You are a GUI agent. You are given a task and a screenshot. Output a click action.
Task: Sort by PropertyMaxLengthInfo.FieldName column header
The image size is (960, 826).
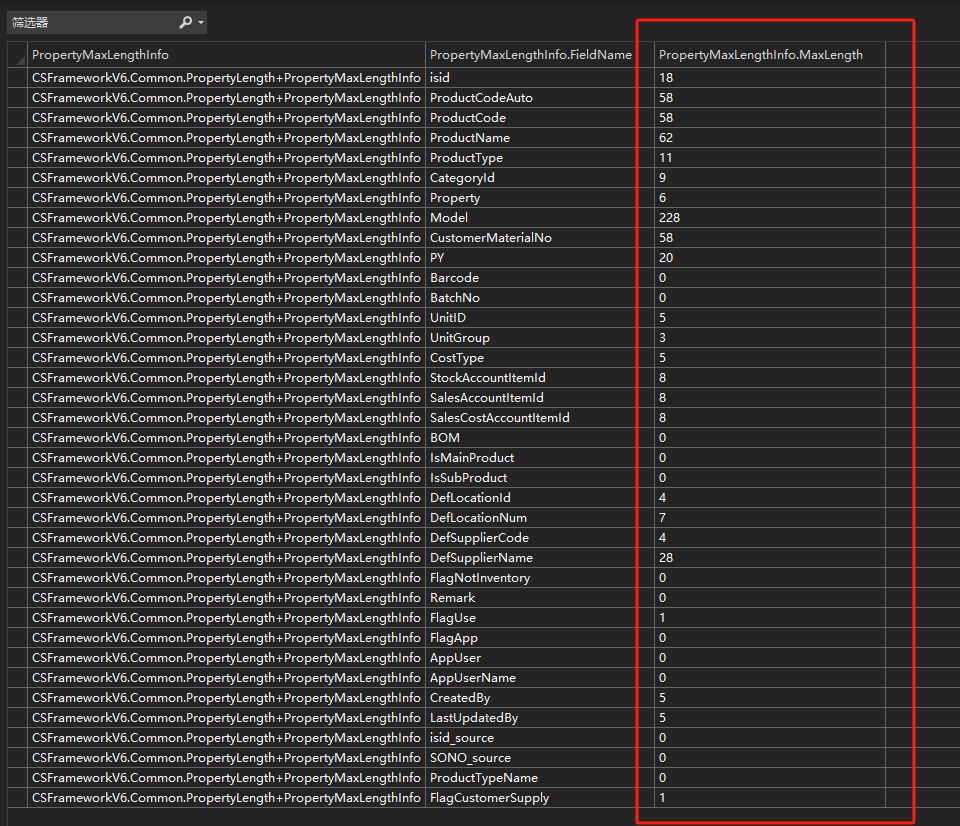[x=530, y=55]
